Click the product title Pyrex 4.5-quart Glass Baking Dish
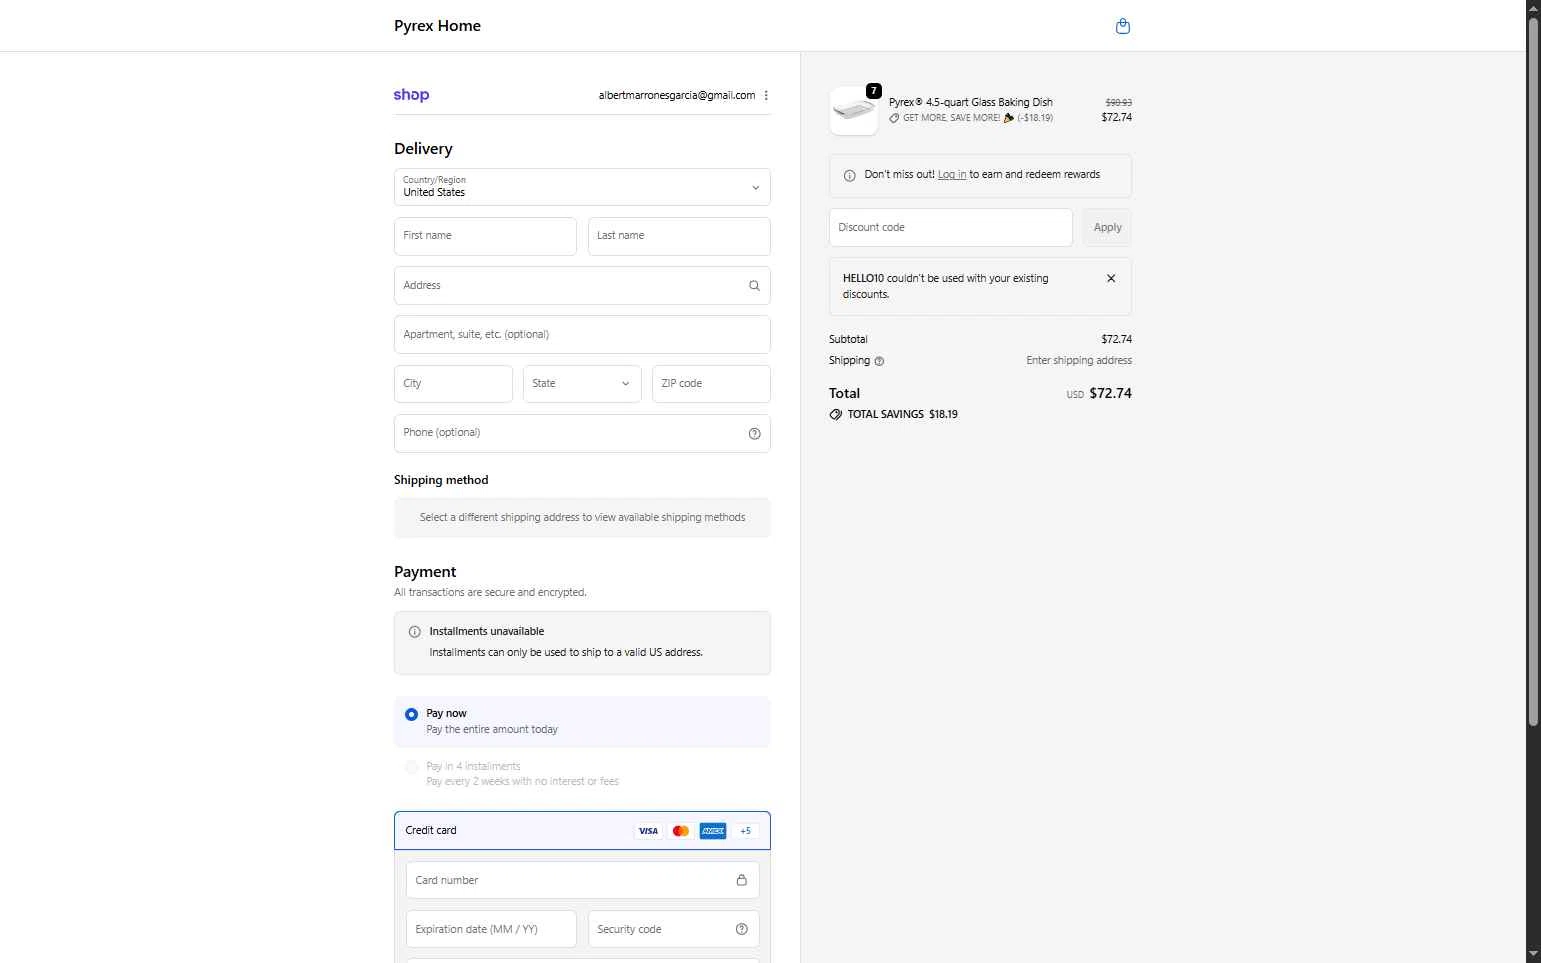Screen dimensions: 1541x963 pyautogui.click(x=970, y=102)
